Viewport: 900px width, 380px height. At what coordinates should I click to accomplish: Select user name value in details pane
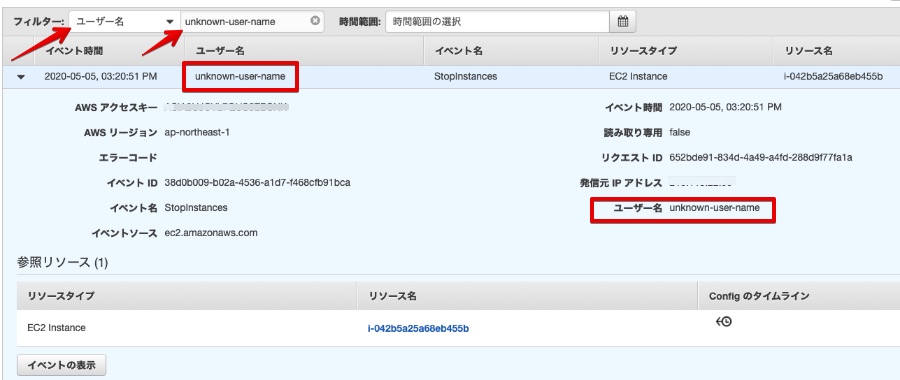coord(715,208)
